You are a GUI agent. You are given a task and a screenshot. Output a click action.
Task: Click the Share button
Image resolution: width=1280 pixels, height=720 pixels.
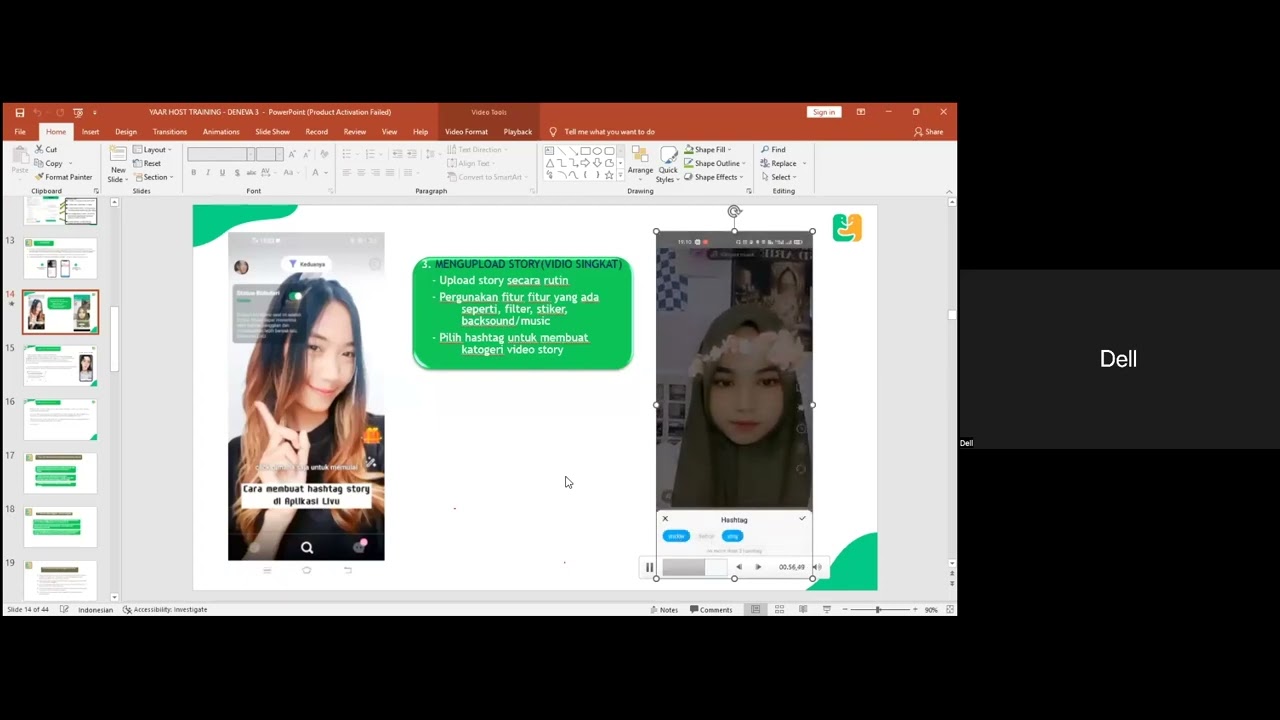click(x=928, y=131)
